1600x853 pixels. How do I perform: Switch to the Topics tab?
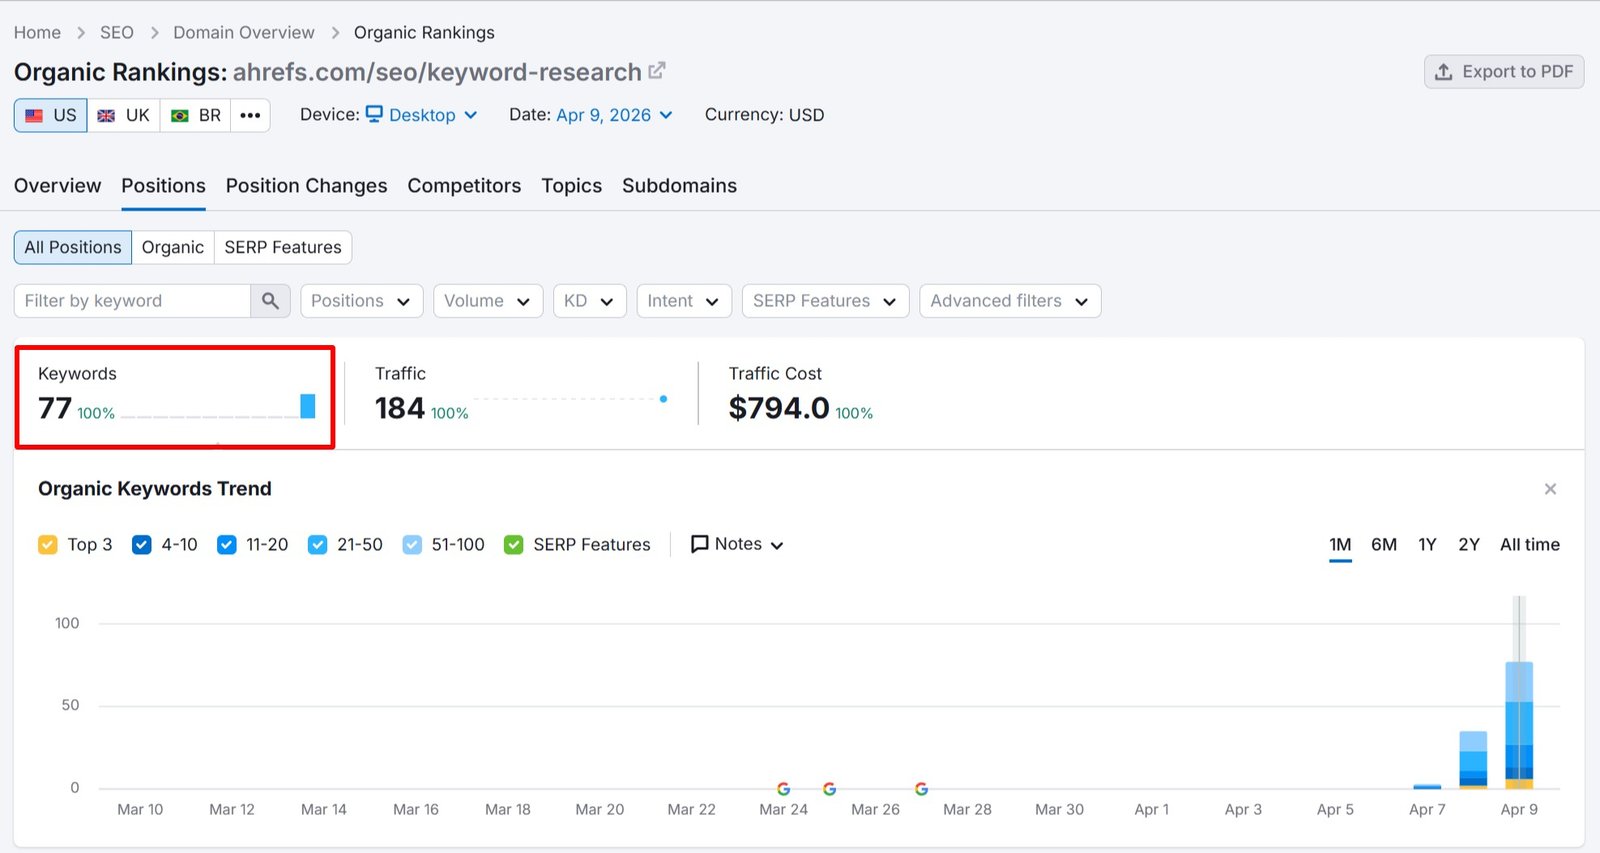tap(572, 186)
